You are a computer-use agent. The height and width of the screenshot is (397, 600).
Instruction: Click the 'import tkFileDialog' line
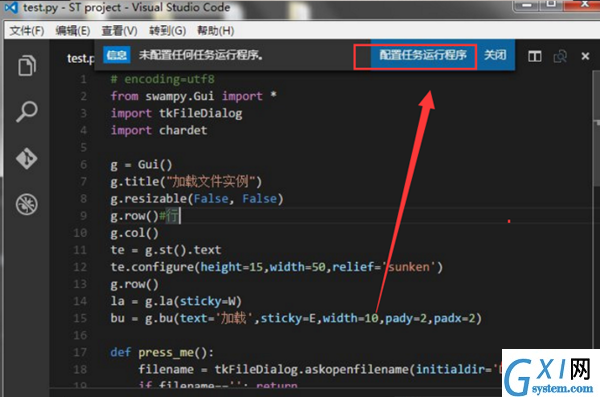176,113
